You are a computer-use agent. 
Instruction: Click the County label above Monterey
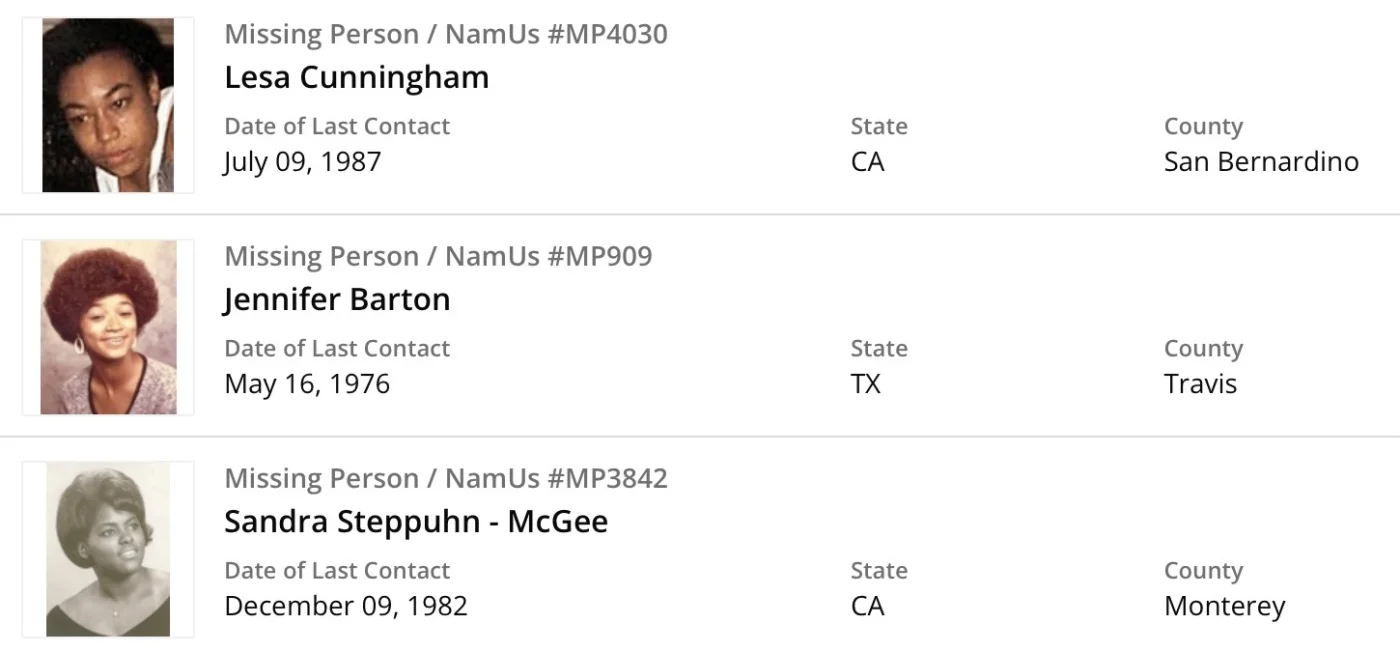[1203, 570]
